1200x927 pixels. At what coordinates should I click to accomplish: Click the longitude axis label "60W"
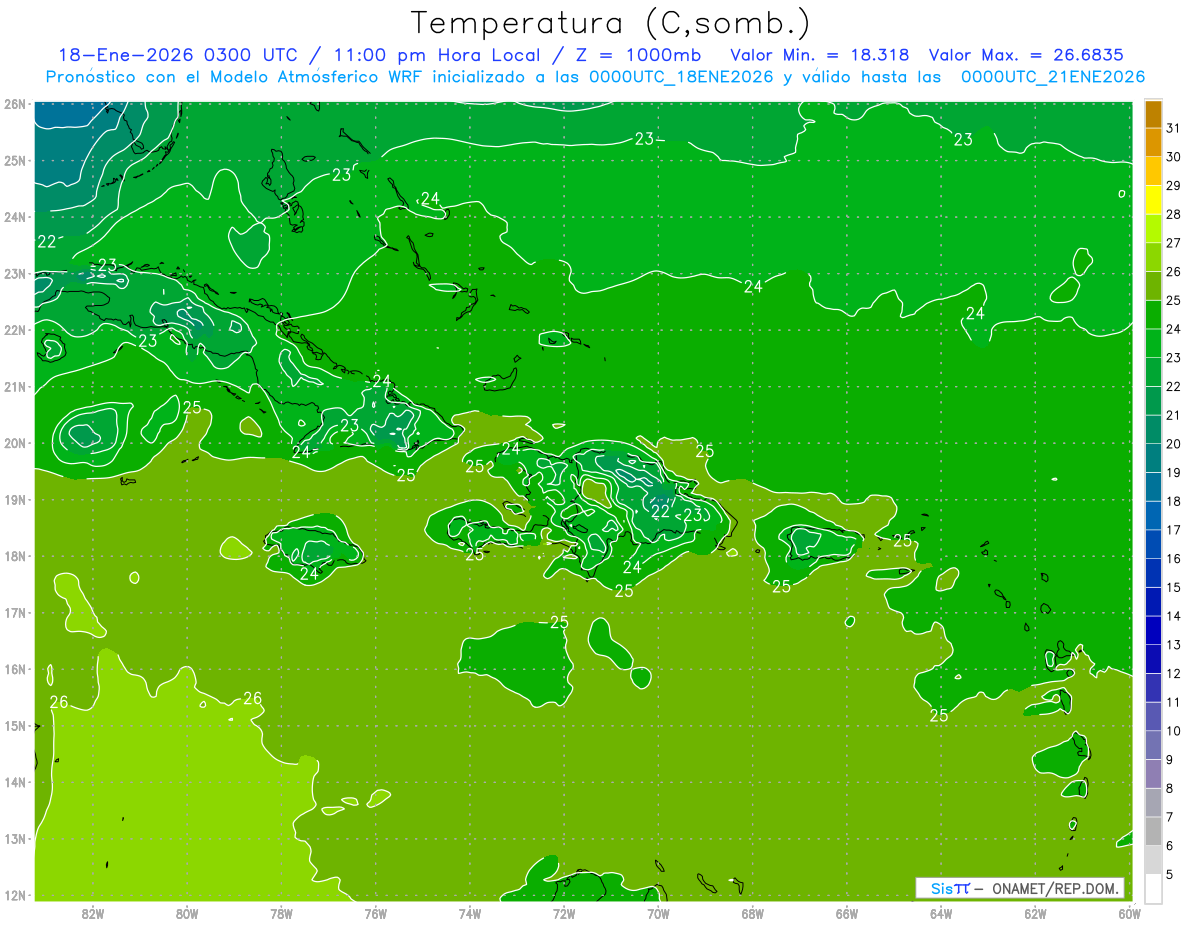(1129, 913)
